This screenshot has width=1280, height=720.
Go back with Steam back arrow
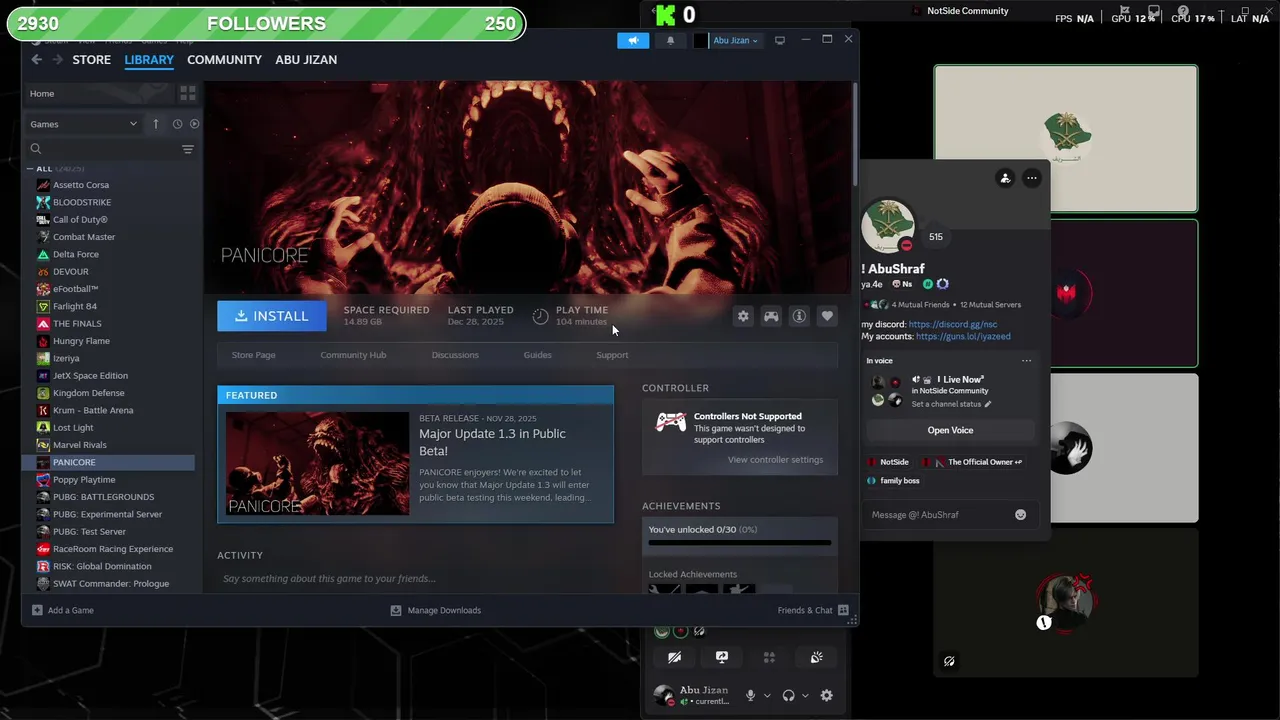point(36,60)
